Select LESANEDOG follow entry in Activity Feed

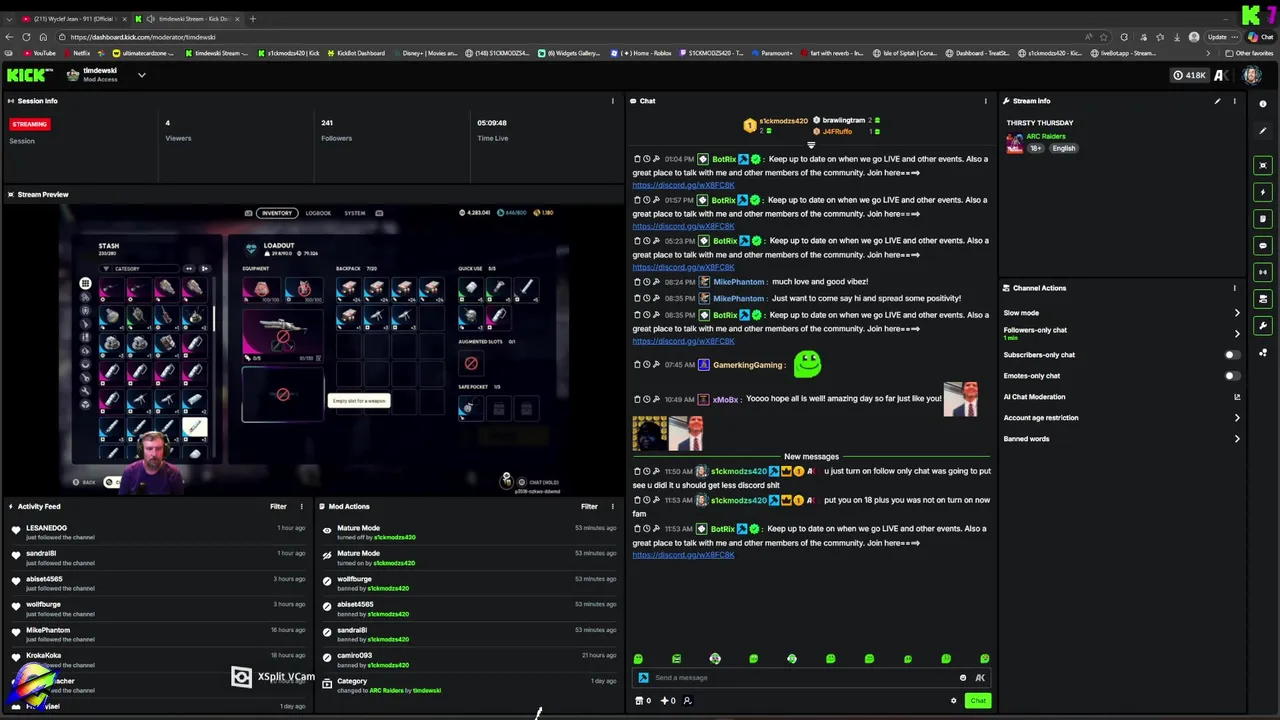pos(160,532)
